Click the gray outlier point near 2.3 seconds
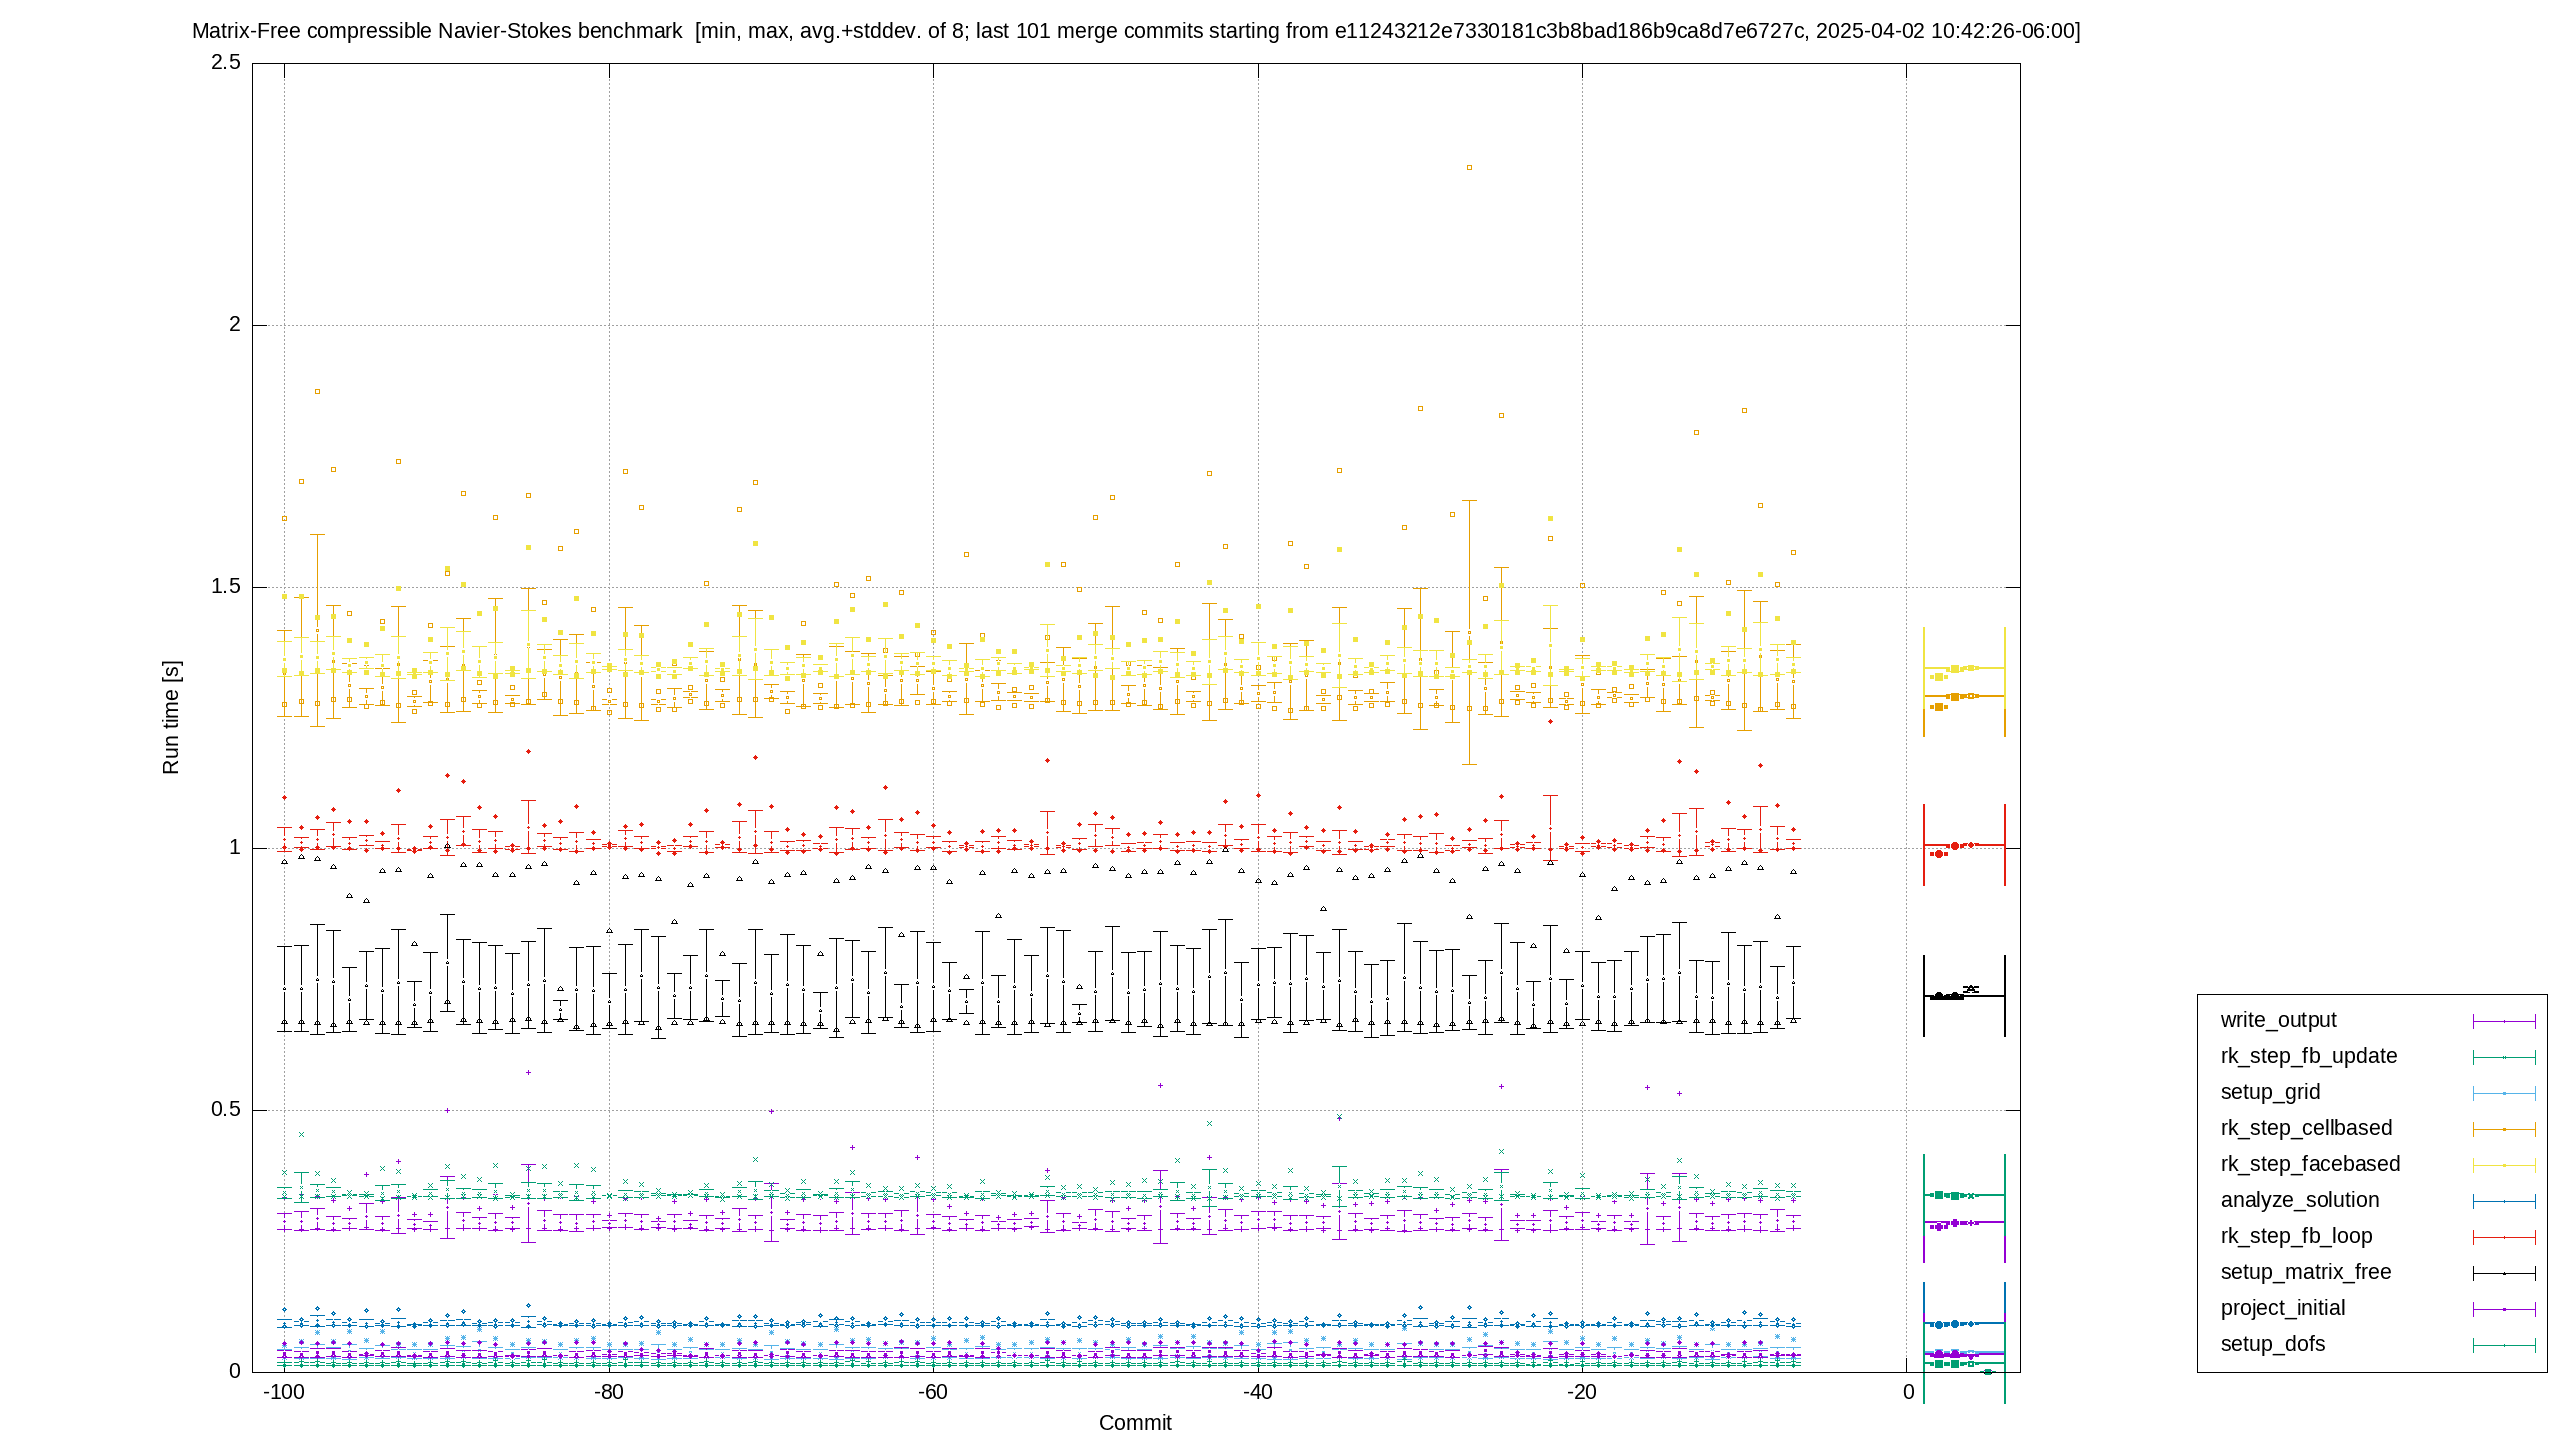2560x1440 pixels. tap(1469, 168)
